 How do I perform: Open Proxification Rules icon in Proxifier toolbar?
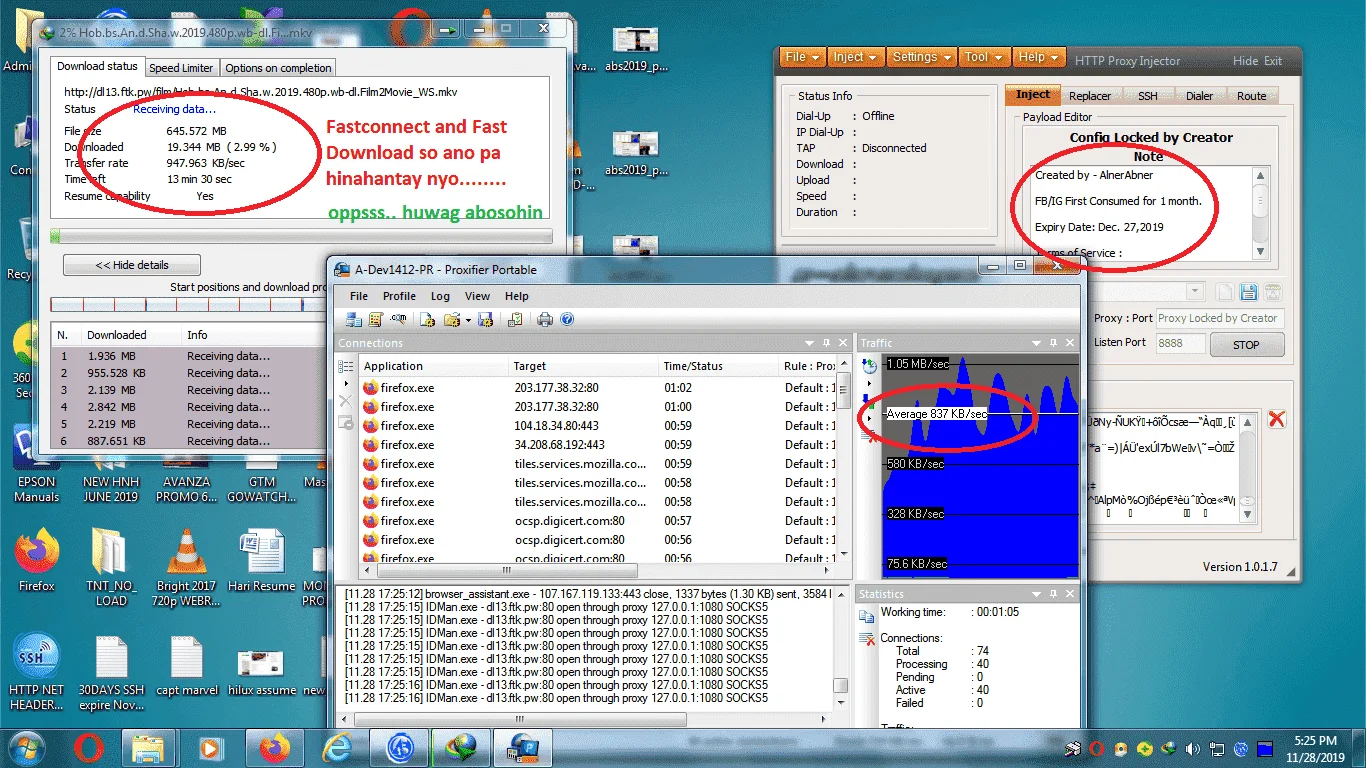pyautogui.click(x=376, y=320)
